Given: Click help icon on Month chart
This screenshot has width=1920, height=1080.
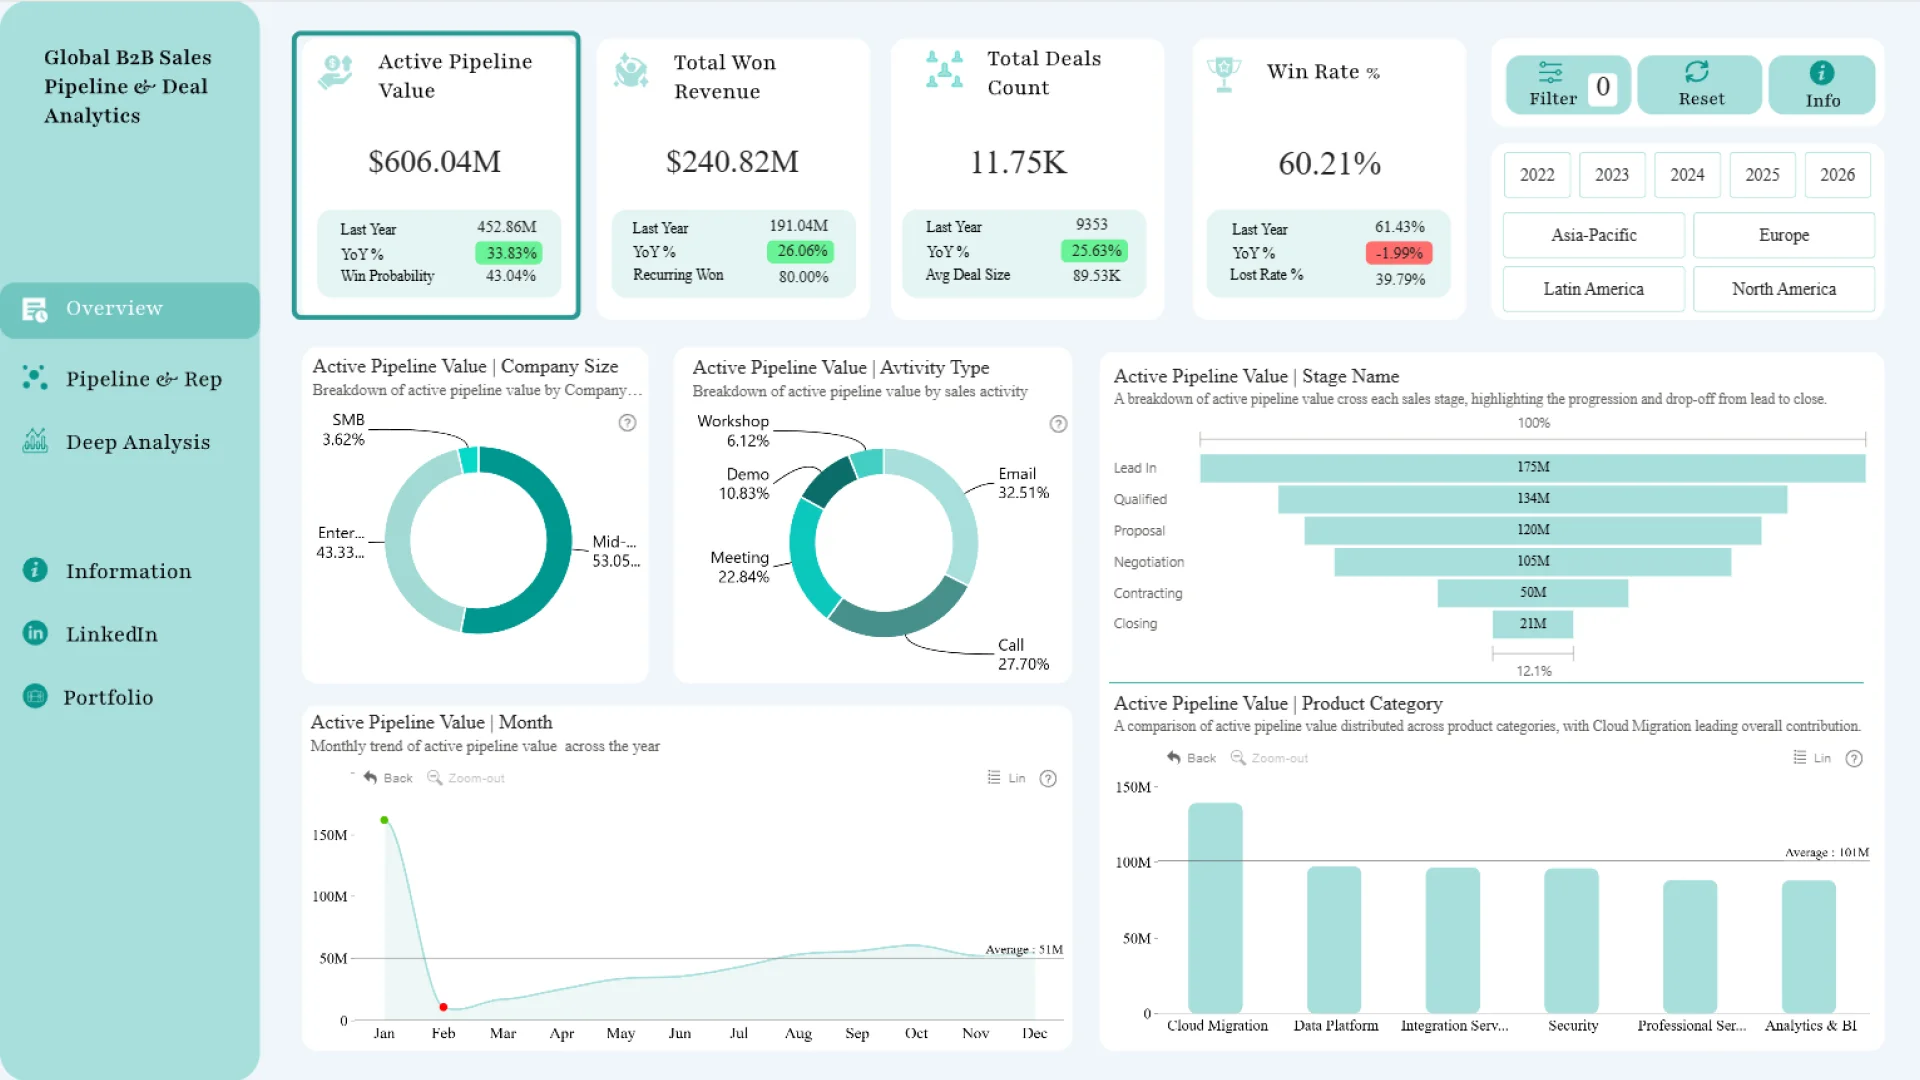Looking at the screenshot, I should coord(1048,779).
